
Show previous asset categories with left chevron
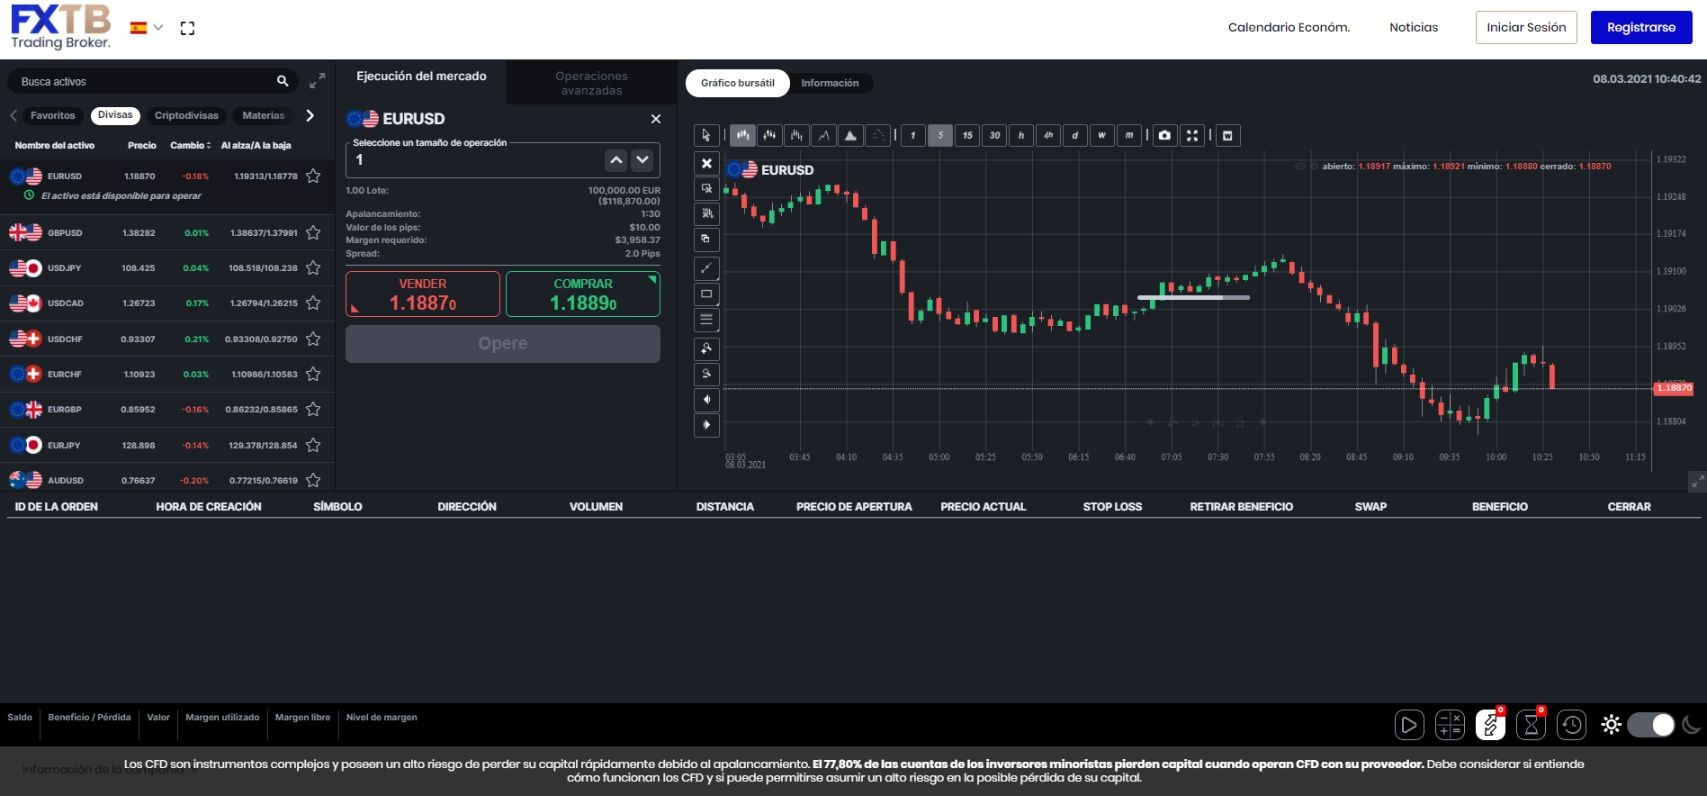point(13,116)
